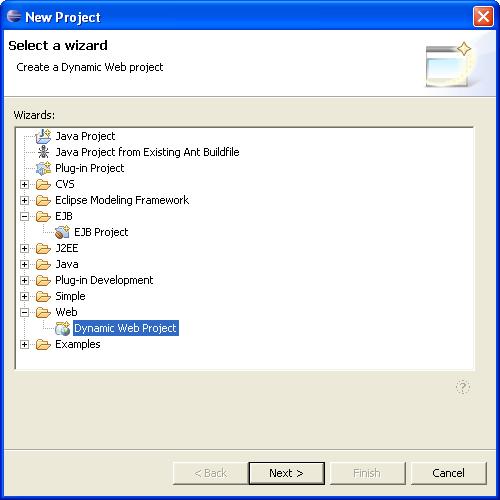Expand the J2EE folder
The height and width of the screenshot is (500, 500).
[24, 248]
